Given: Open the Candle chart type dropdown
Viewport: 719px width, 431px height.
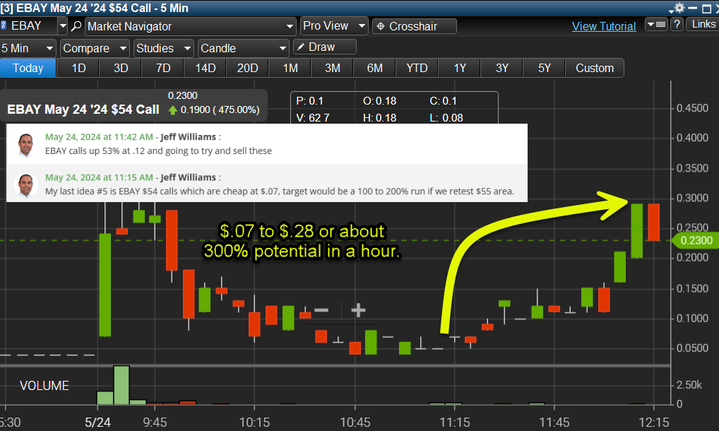Looking at the screenshot, I should click(x=243, y=48).
